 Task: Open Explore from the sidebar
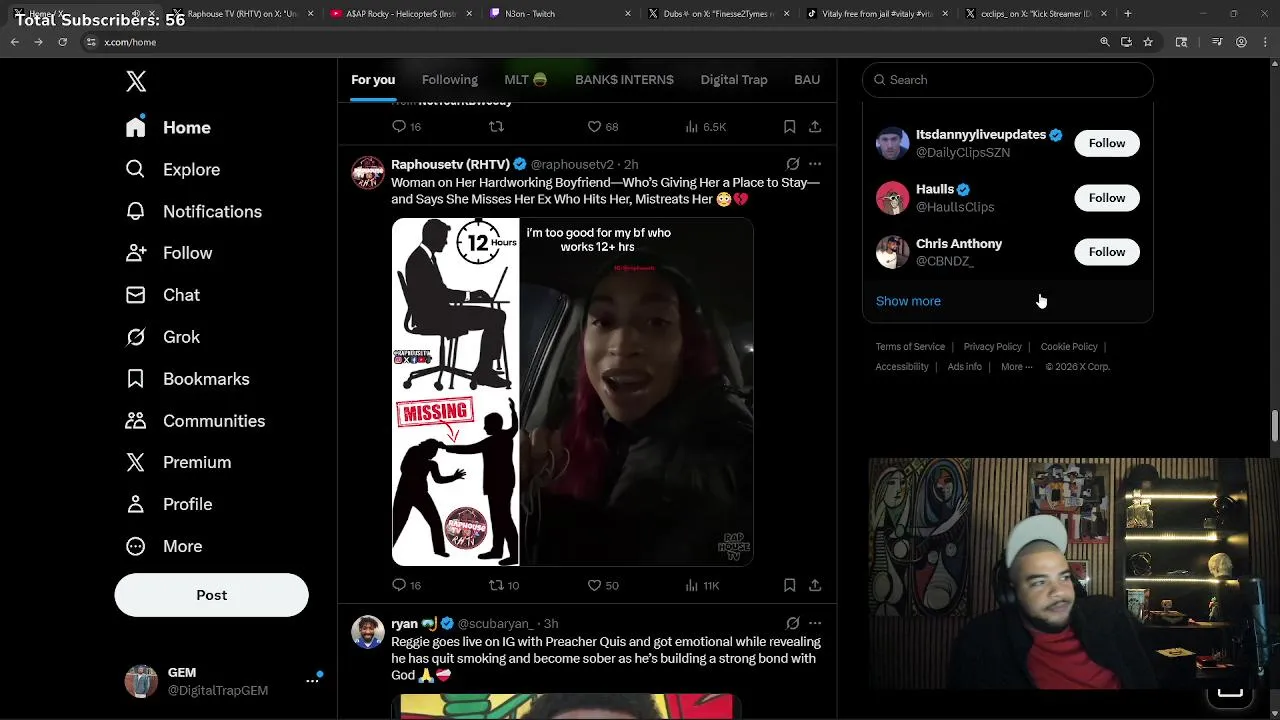[172, 170]
